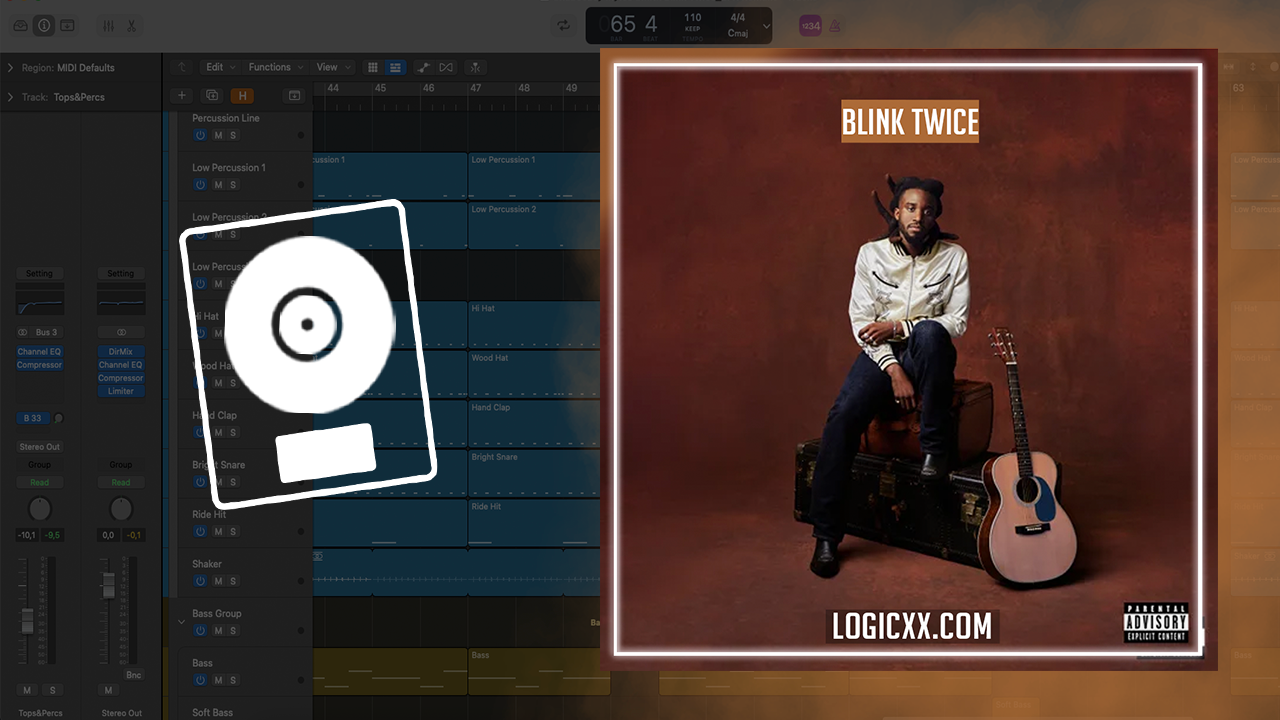This screenshot has height=720, width=1280.
Task: Mute the Bass Group track
Action: click(x=218, y=631)
